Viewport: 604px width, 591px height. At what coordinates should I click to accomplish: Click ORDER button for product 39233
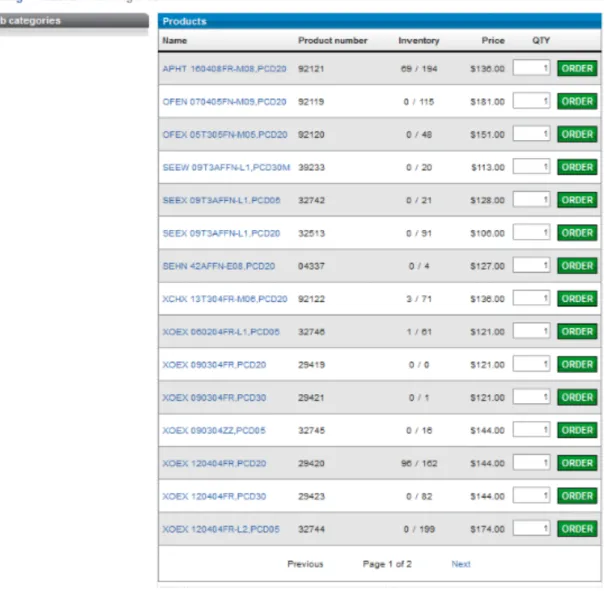pyautogui.click(x=577, y=167)
